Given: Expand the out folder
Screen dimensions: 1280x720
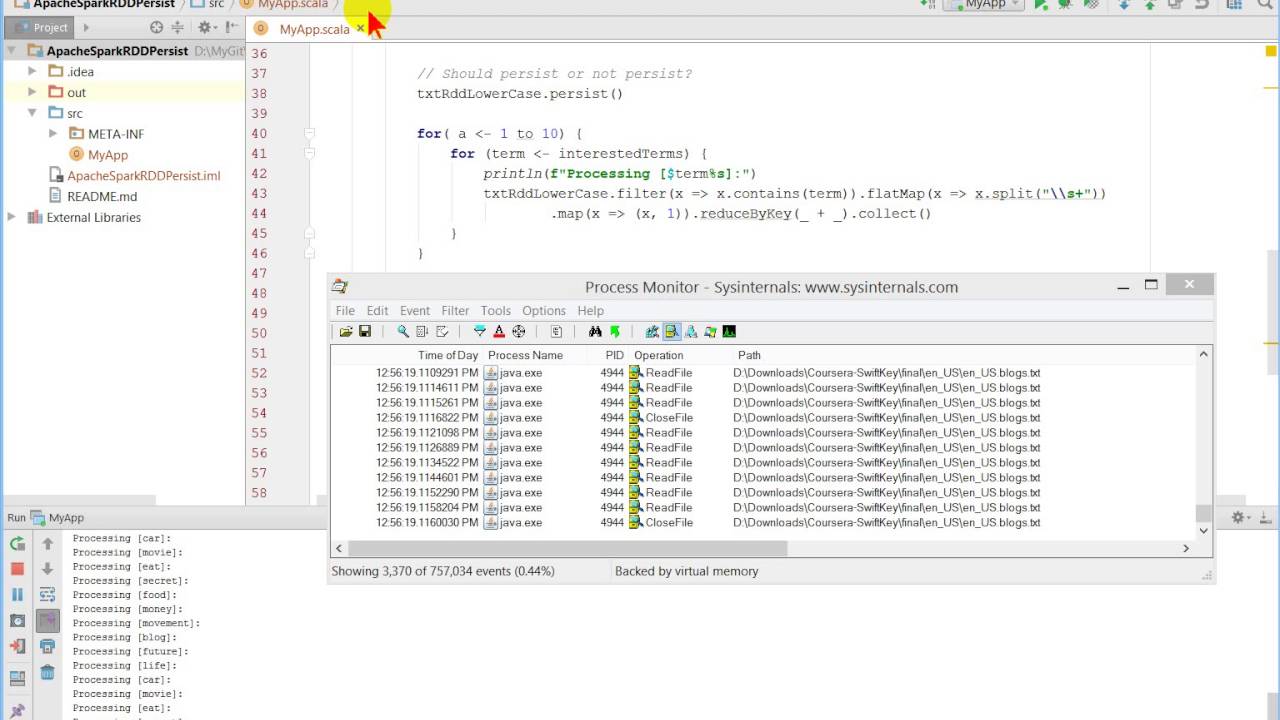Looking at the screenshot, I should (32, 92).
